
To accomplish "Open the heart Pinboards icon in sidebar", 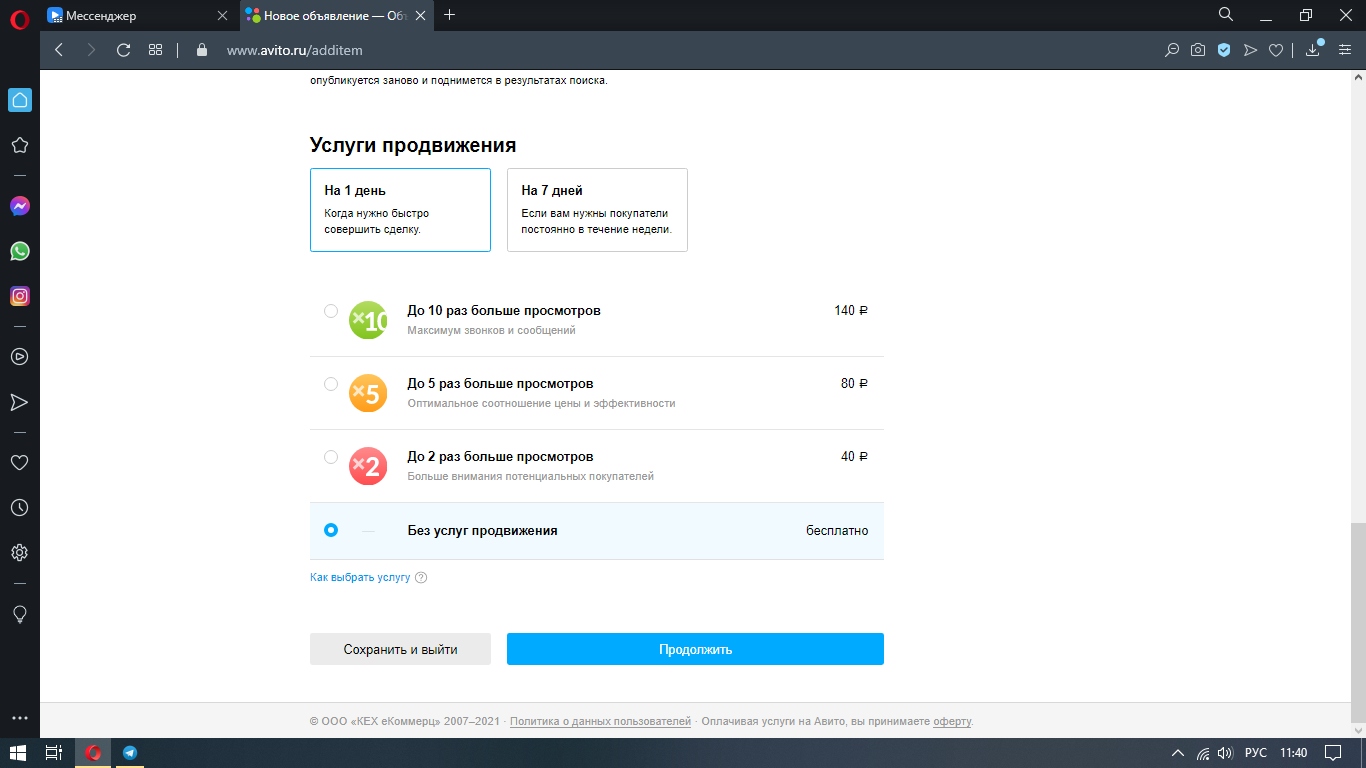I will [x=19, y=462].
